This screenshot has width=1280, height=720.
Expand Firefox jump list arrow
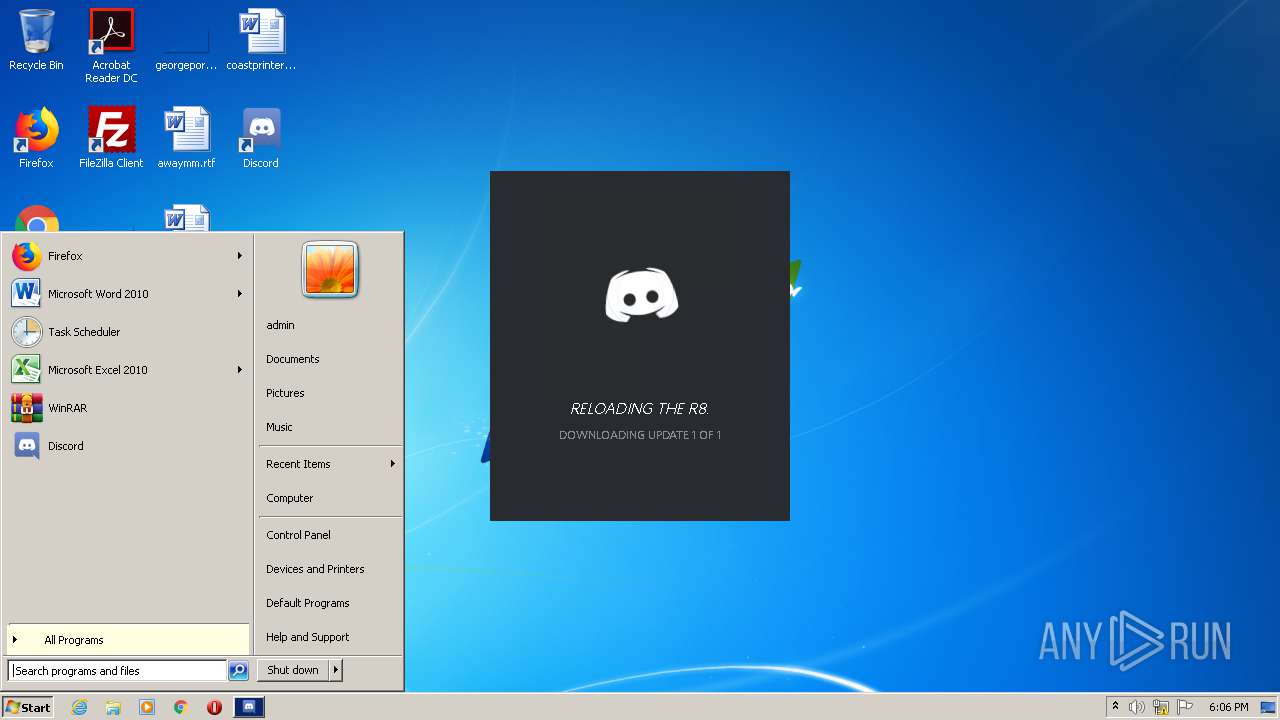click(x=240, y=256)
